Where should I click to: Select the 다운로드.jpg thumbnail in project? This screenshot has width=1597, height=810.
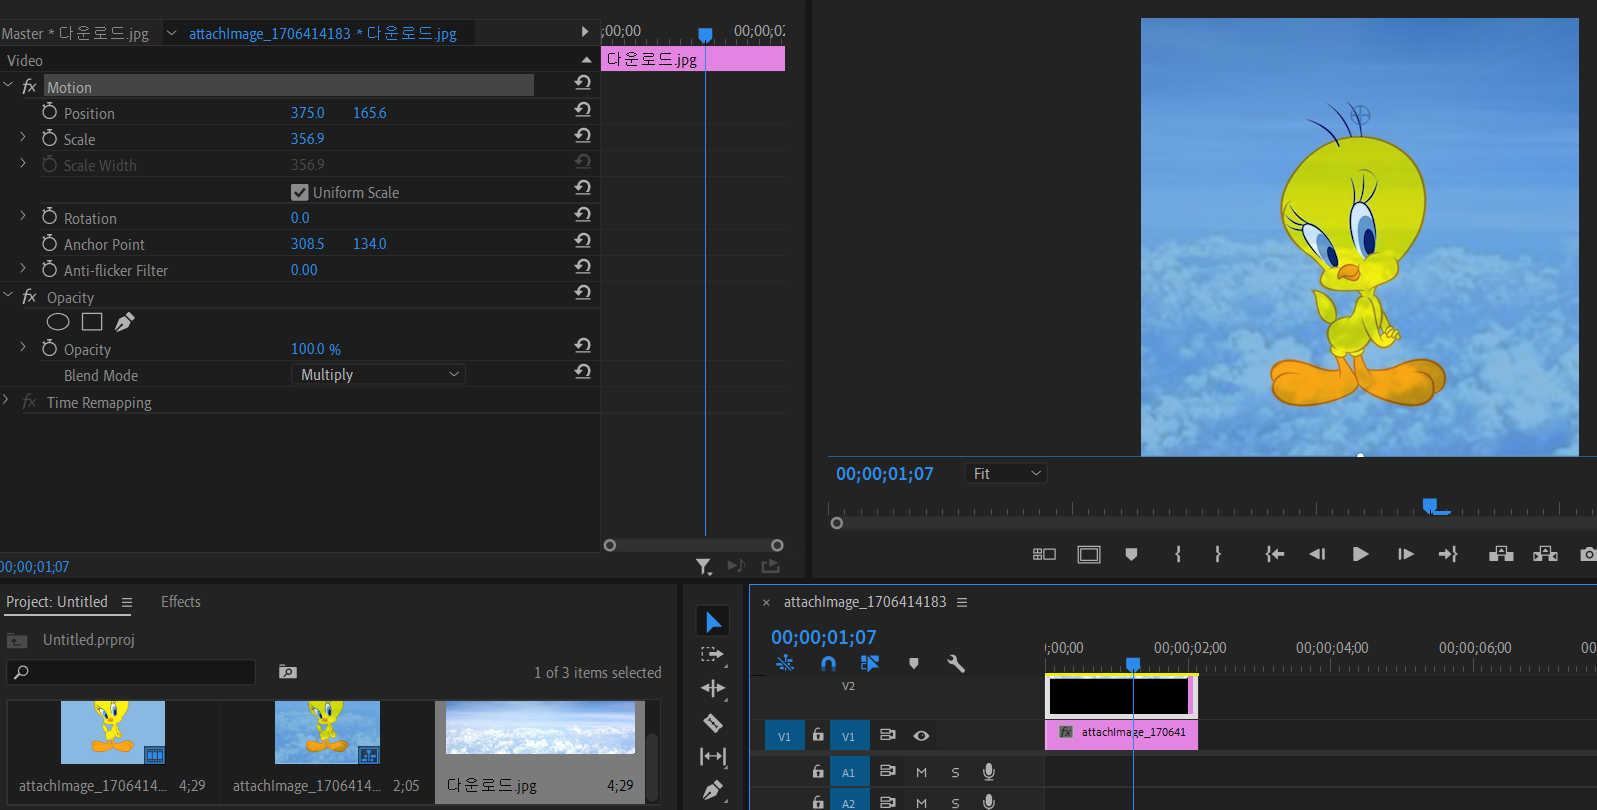(540, 727)
